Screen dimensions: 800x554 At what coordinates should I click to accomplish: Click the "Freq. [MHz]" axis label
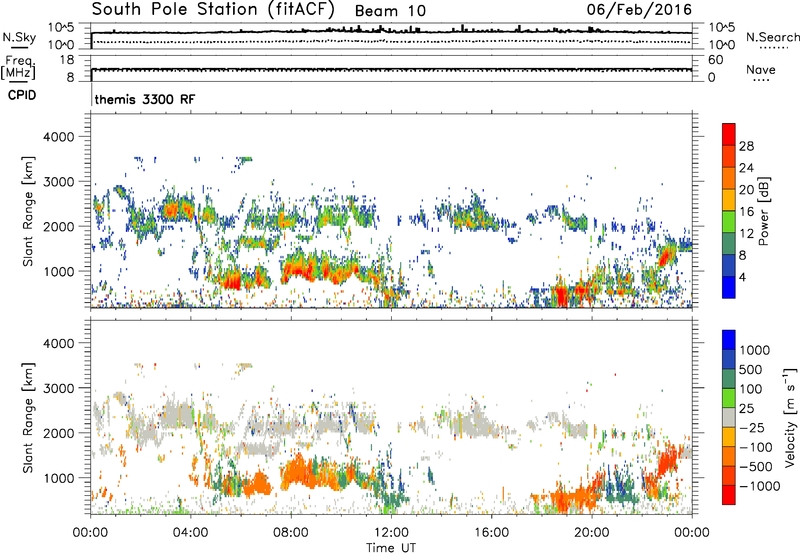click(18, 68)
